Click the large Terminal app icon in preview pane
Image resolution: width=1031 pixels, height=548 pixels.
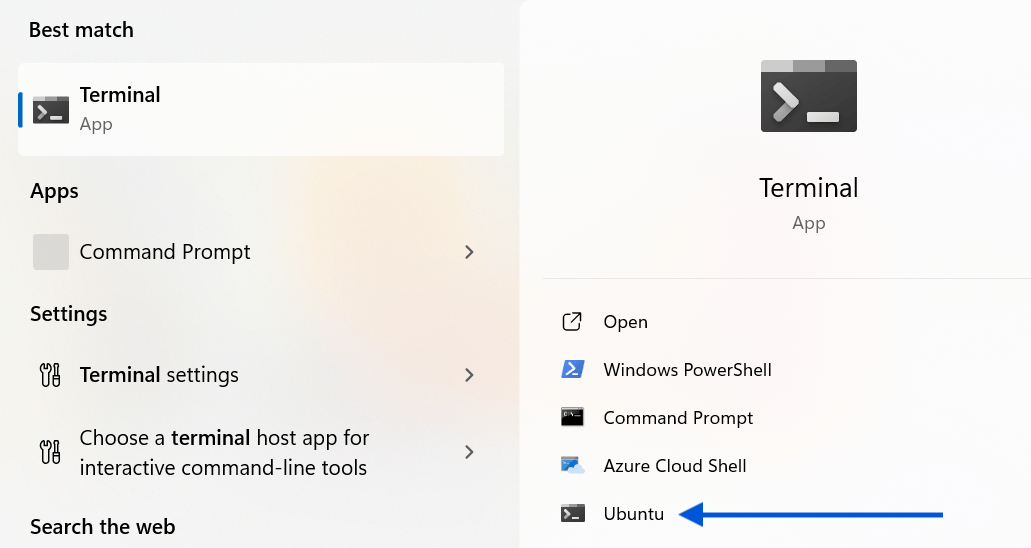(809, 96)
